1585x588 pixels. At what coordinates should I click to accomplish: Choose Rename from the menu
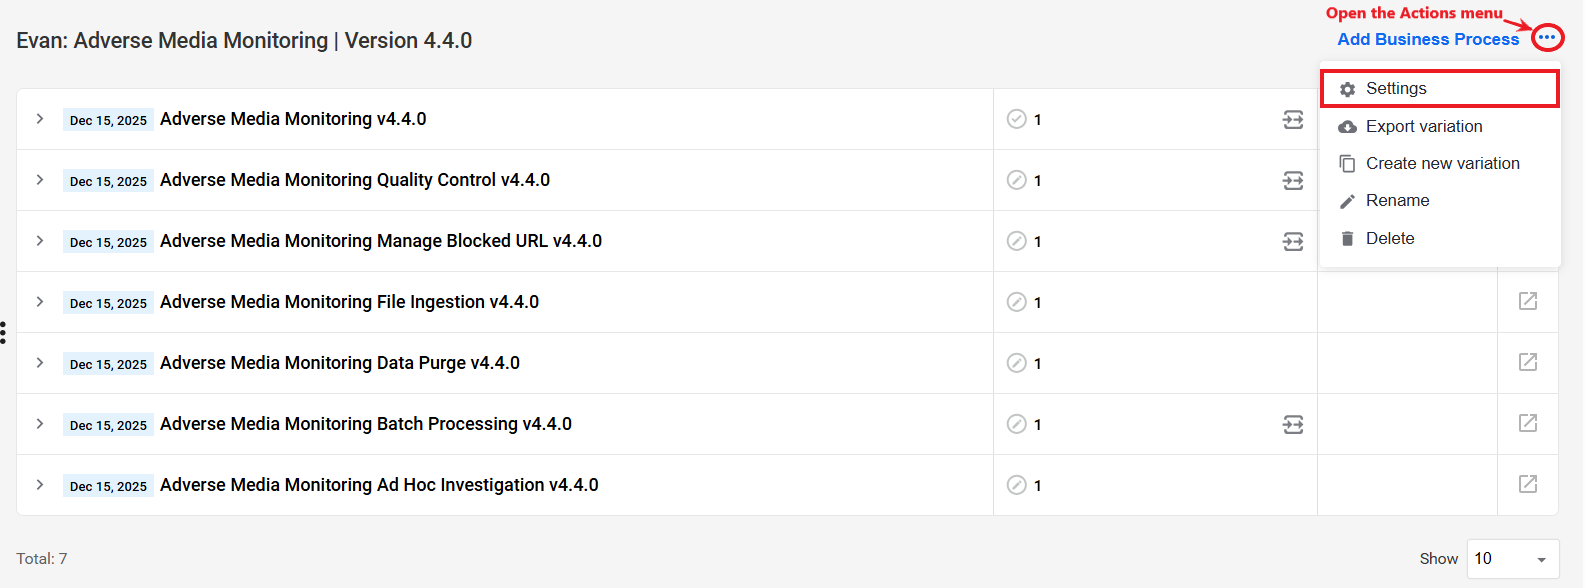pos(1440,201)
